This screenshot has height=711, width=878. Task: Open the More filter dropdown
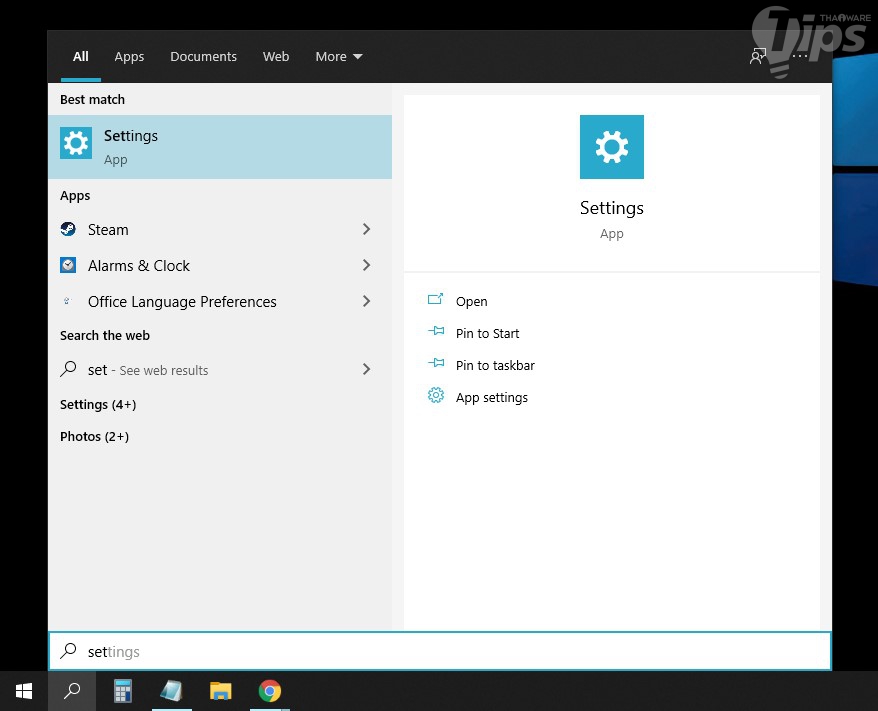pyautogui.click(x=339, y=57)
